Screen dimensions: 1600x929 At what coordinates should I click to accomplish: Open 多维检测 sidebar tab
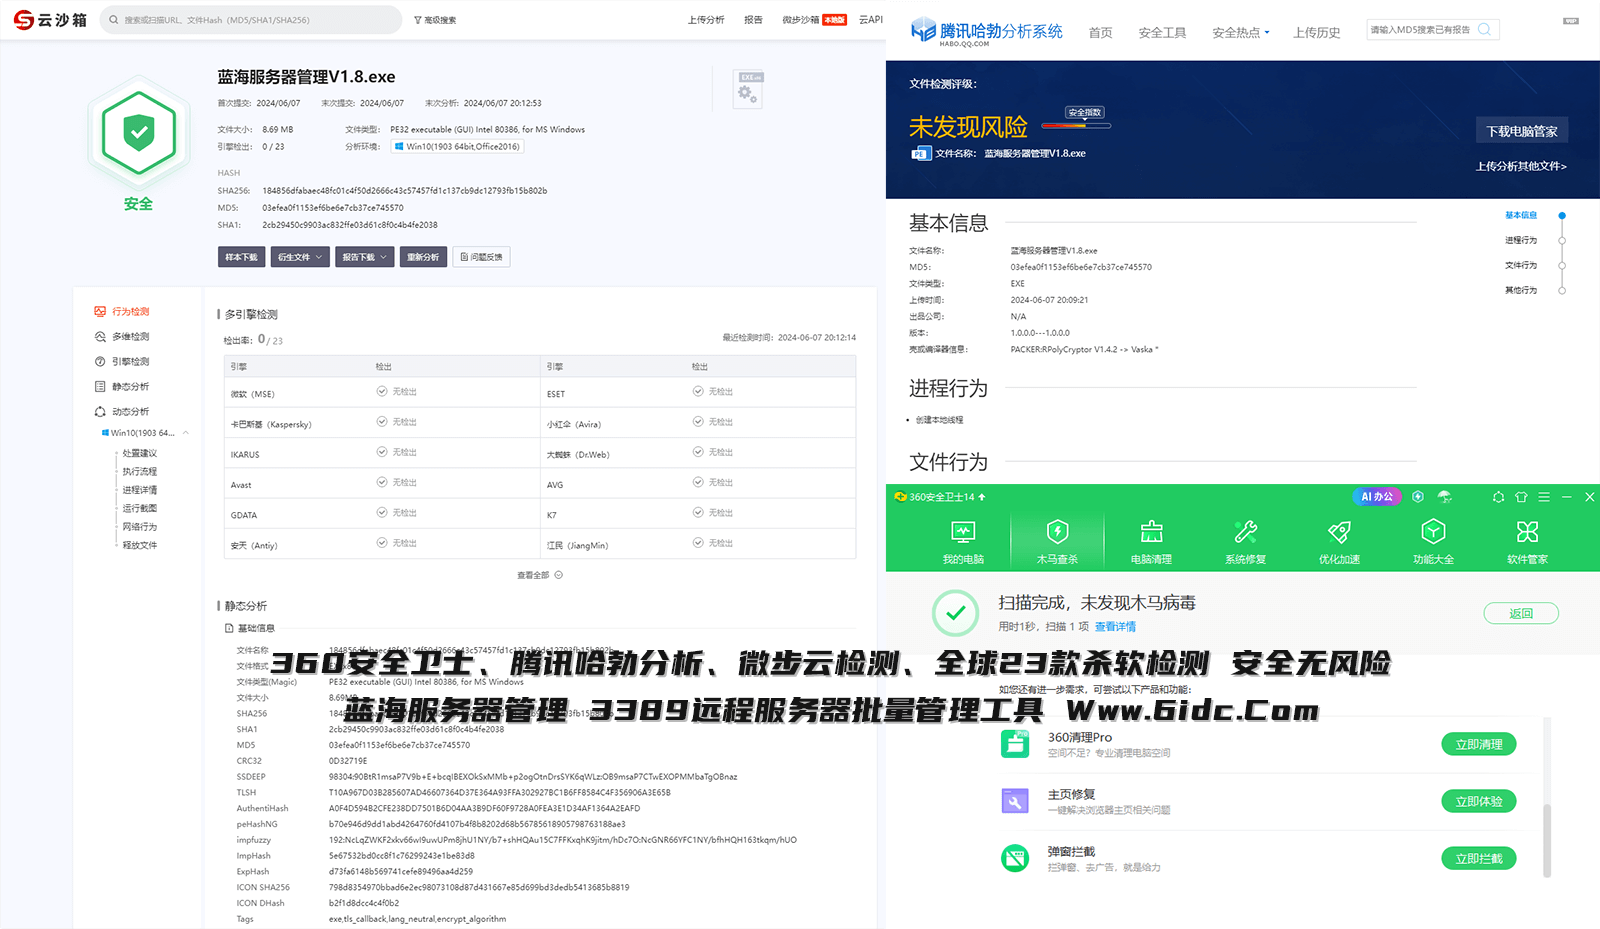point(122,336)
